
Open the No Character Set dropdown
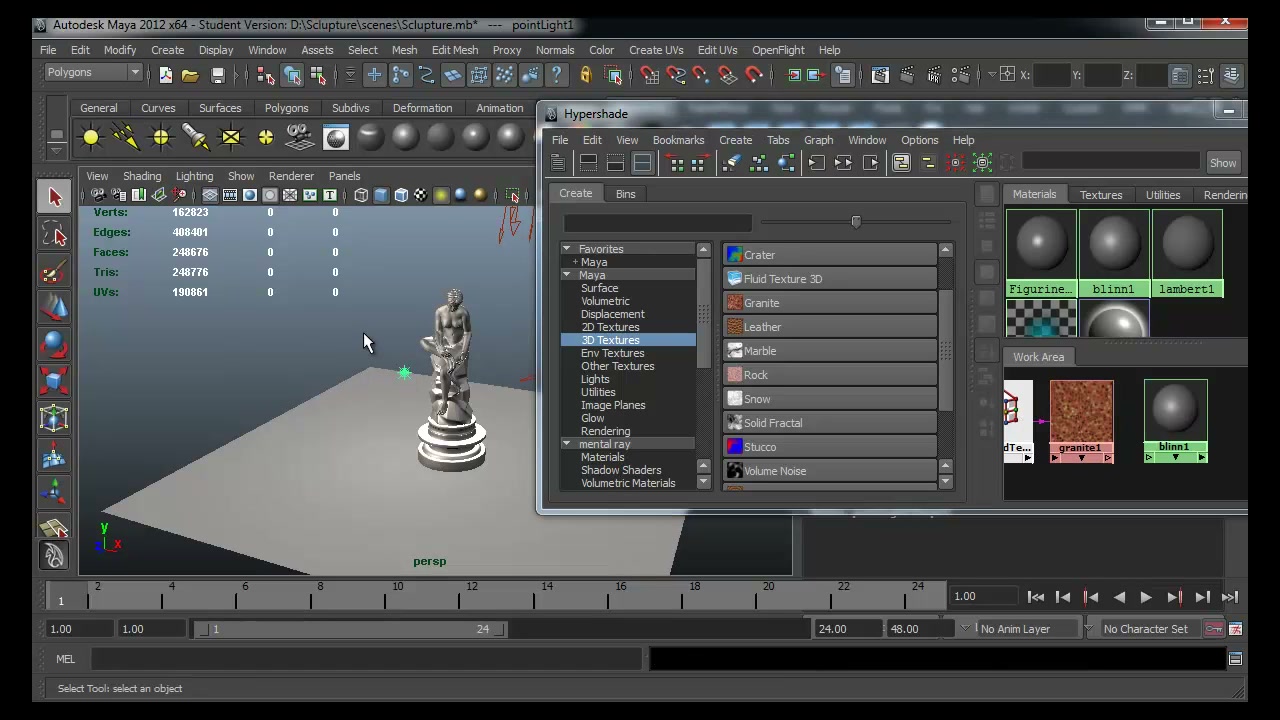click(1150, 629)
